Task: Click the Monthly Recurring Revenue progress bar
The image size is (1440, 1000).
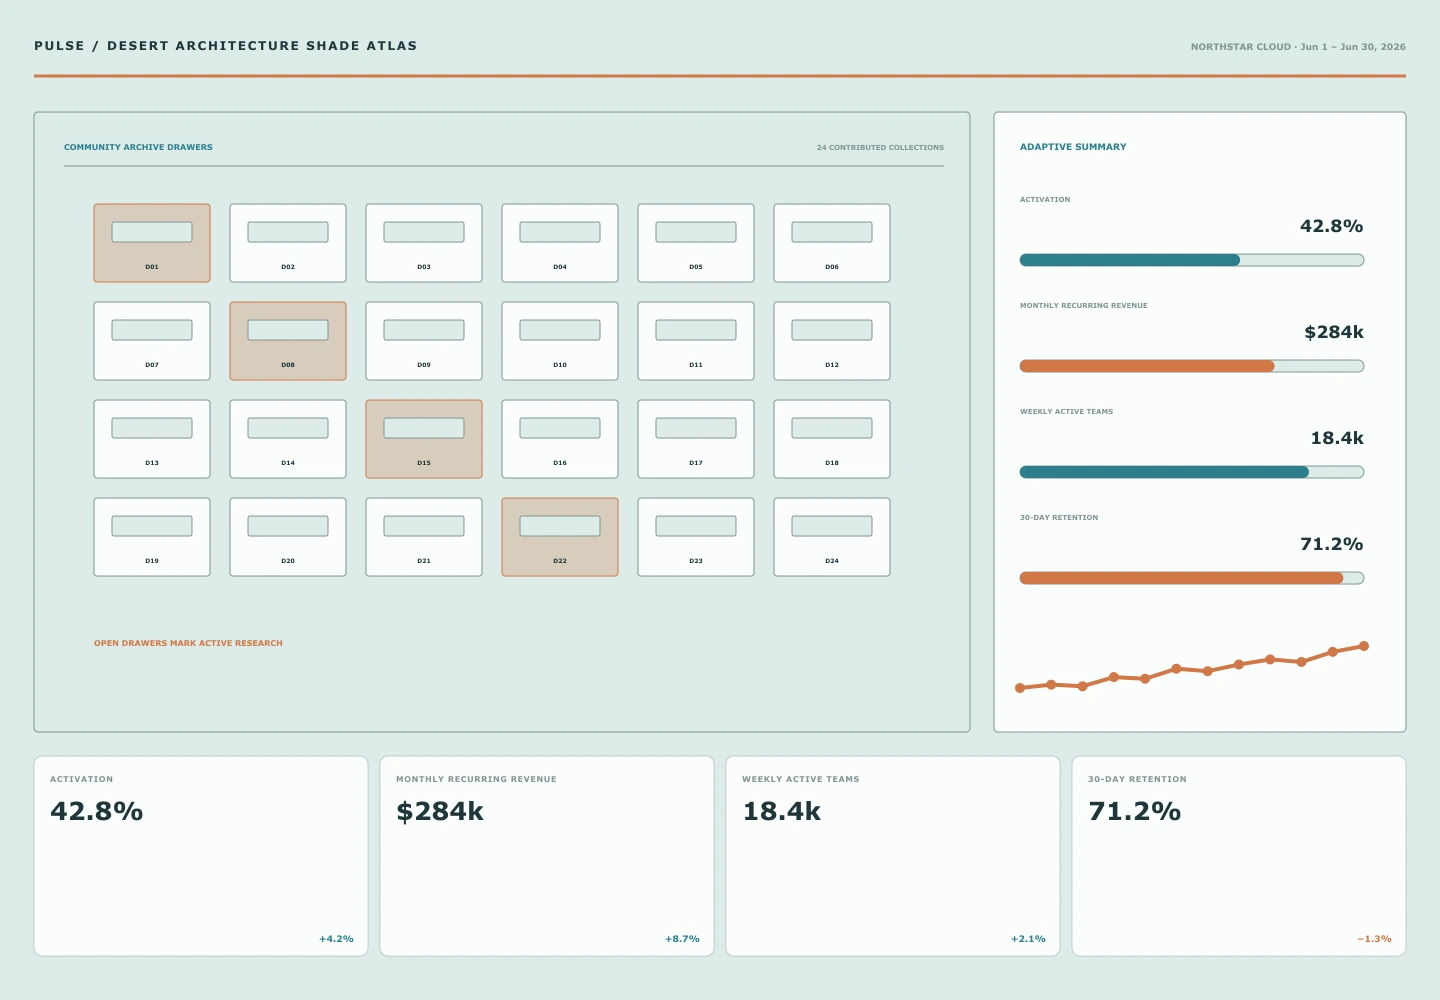Action: click(1192, 366)
